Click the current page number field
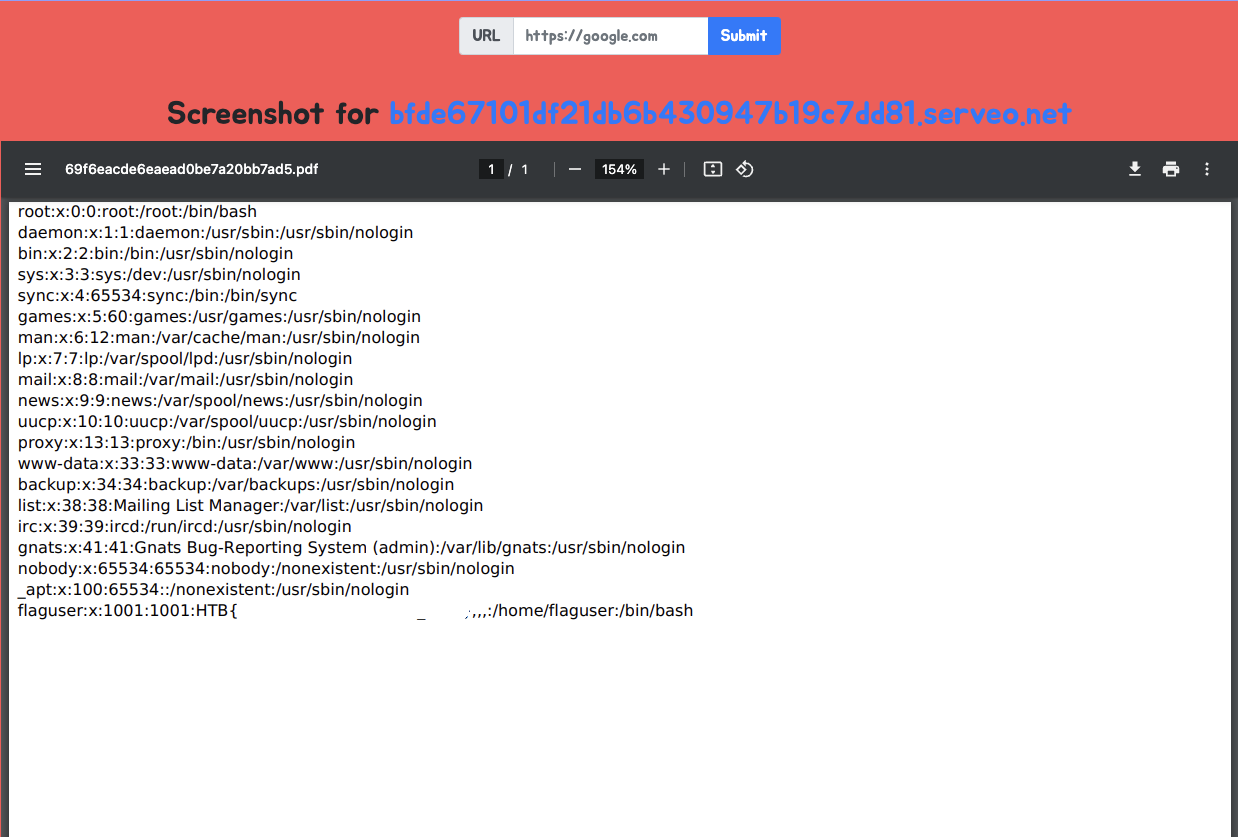Image resolution: width=1238 pixels, height=837 pixels. [x=491, y=169]
